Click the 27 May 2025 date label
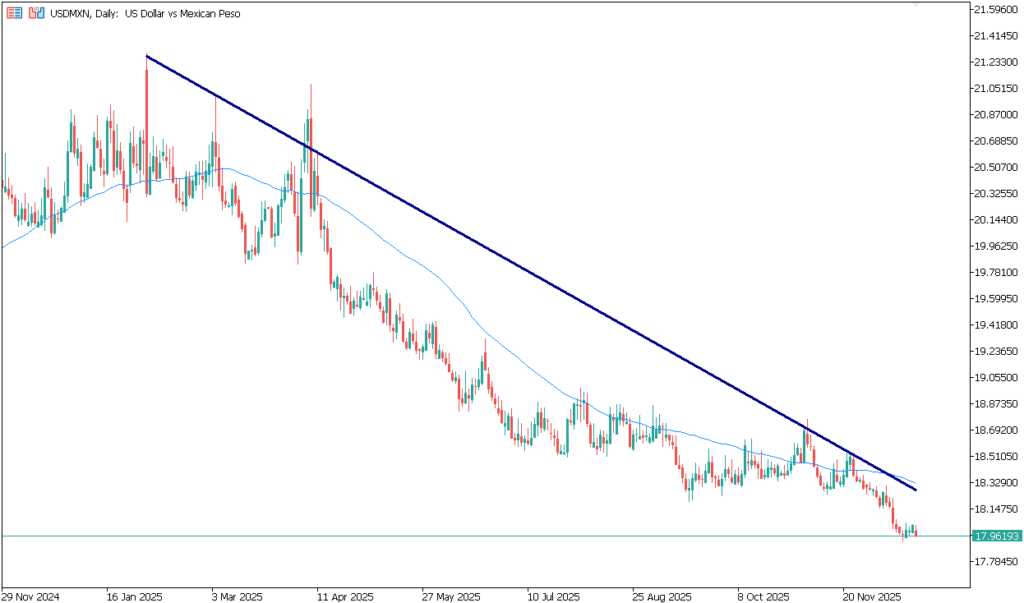Image resolution: width=1024 pixels, height=603 pixels. point(448,596)
